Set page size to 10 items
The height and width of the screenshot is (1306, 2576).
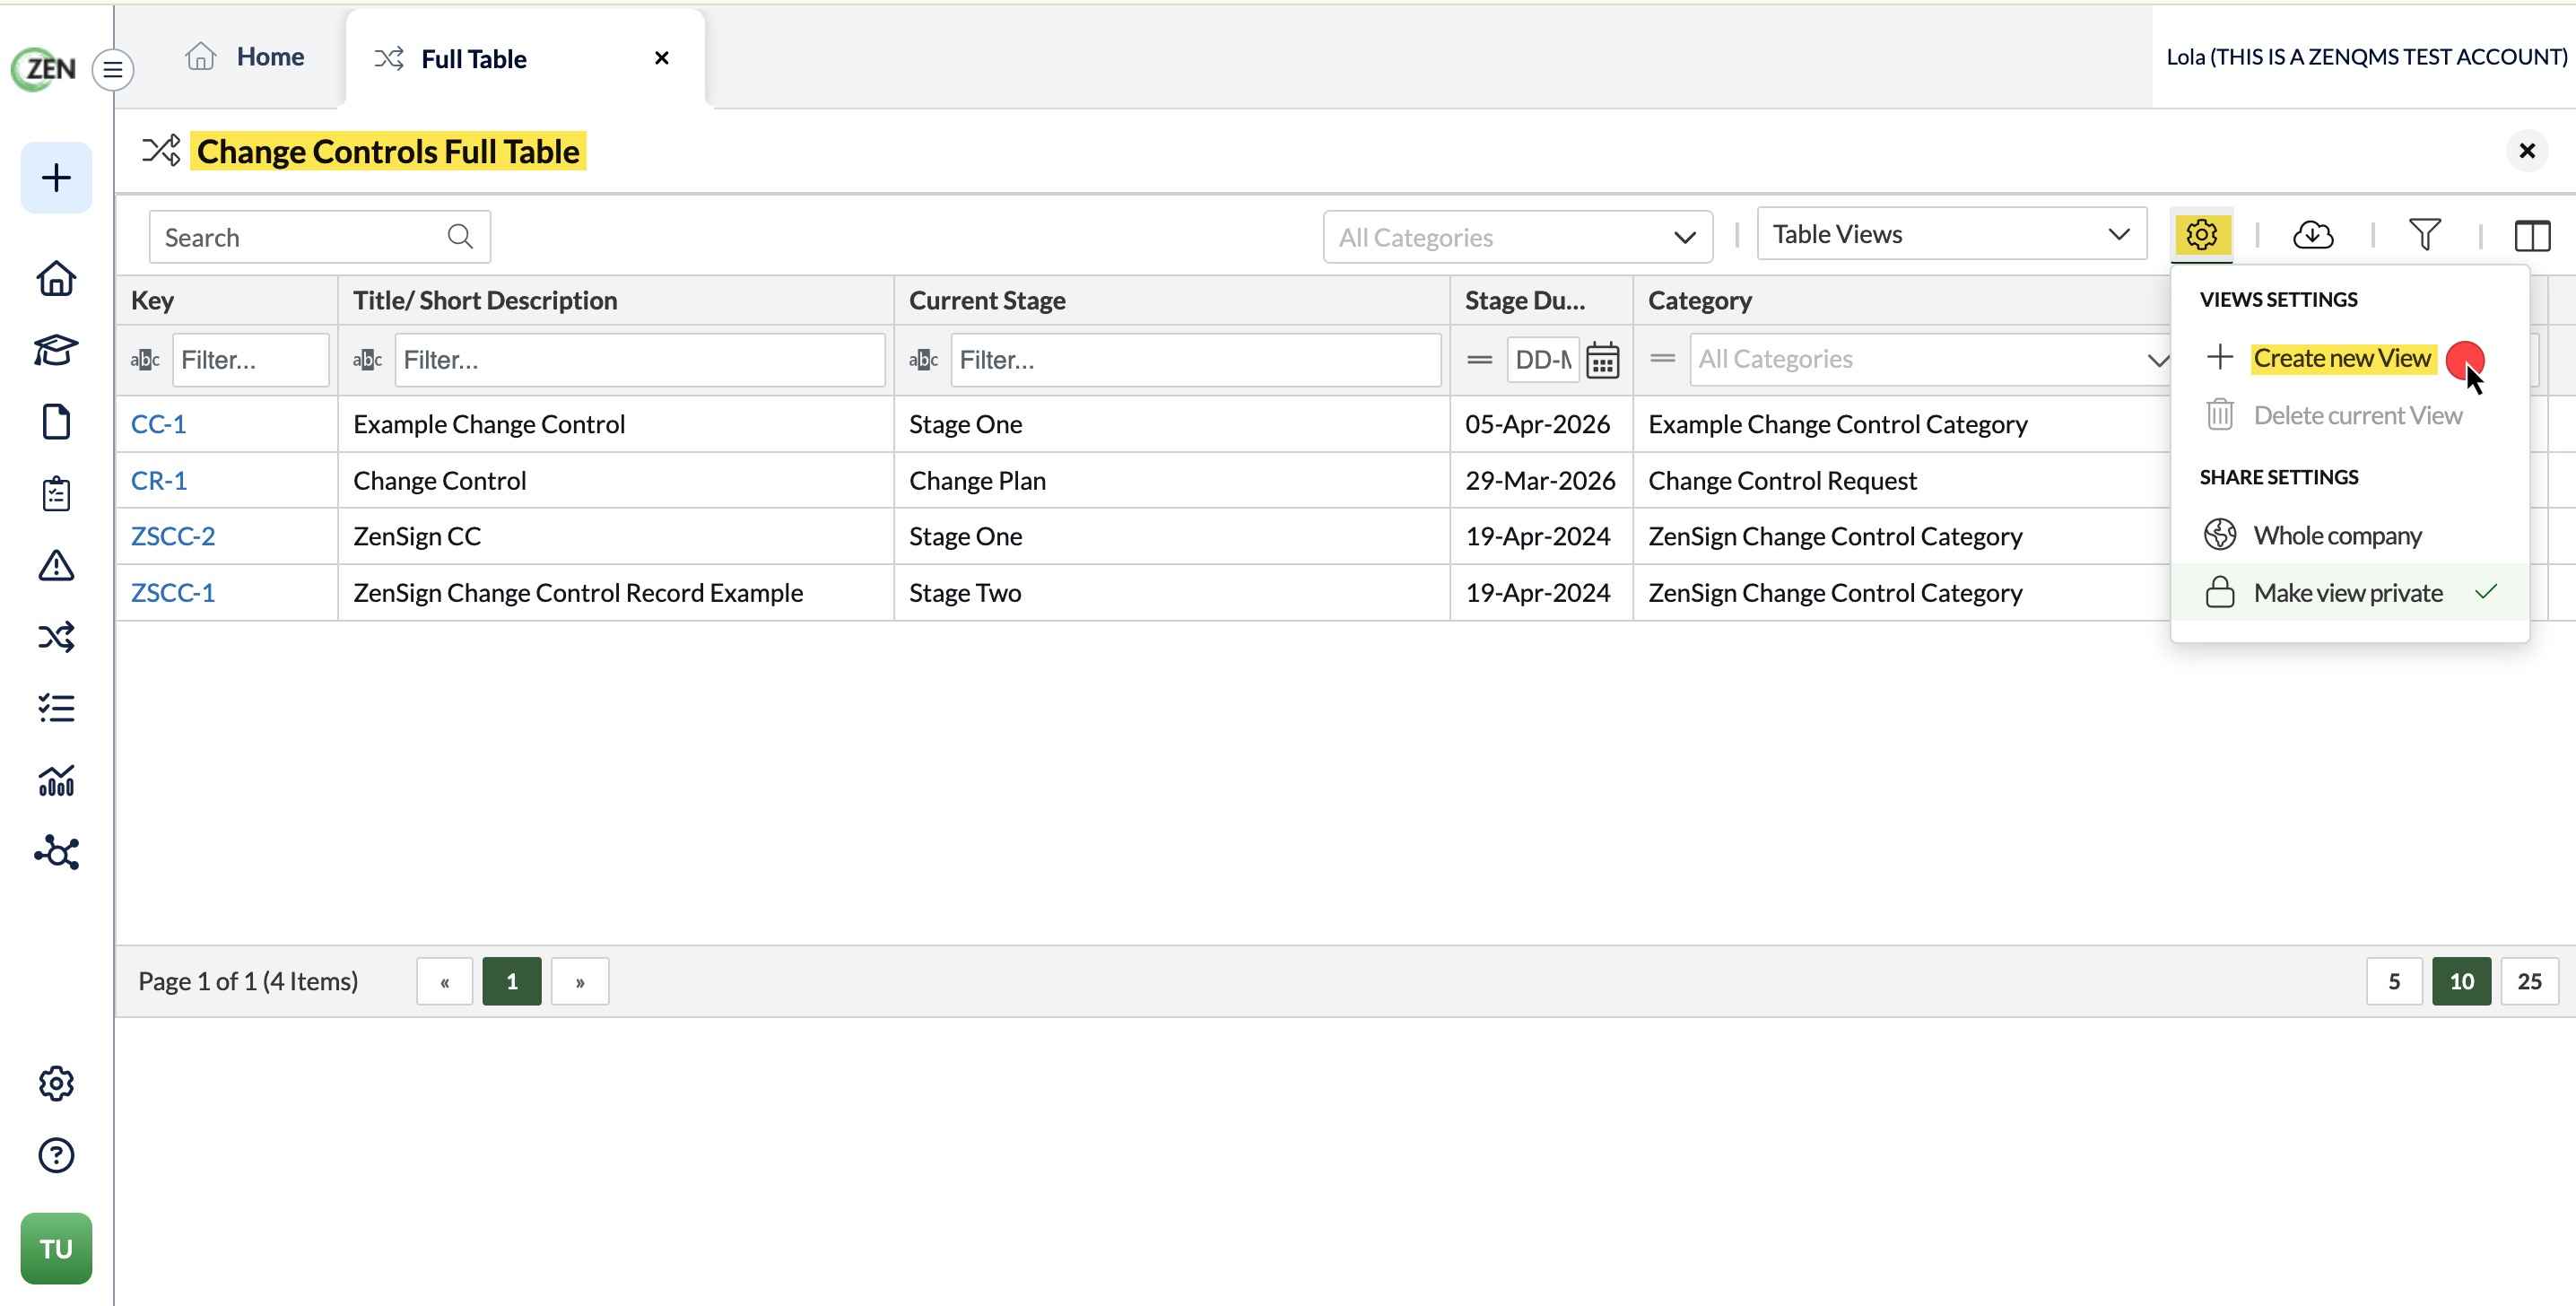[x=2462, y=982]
